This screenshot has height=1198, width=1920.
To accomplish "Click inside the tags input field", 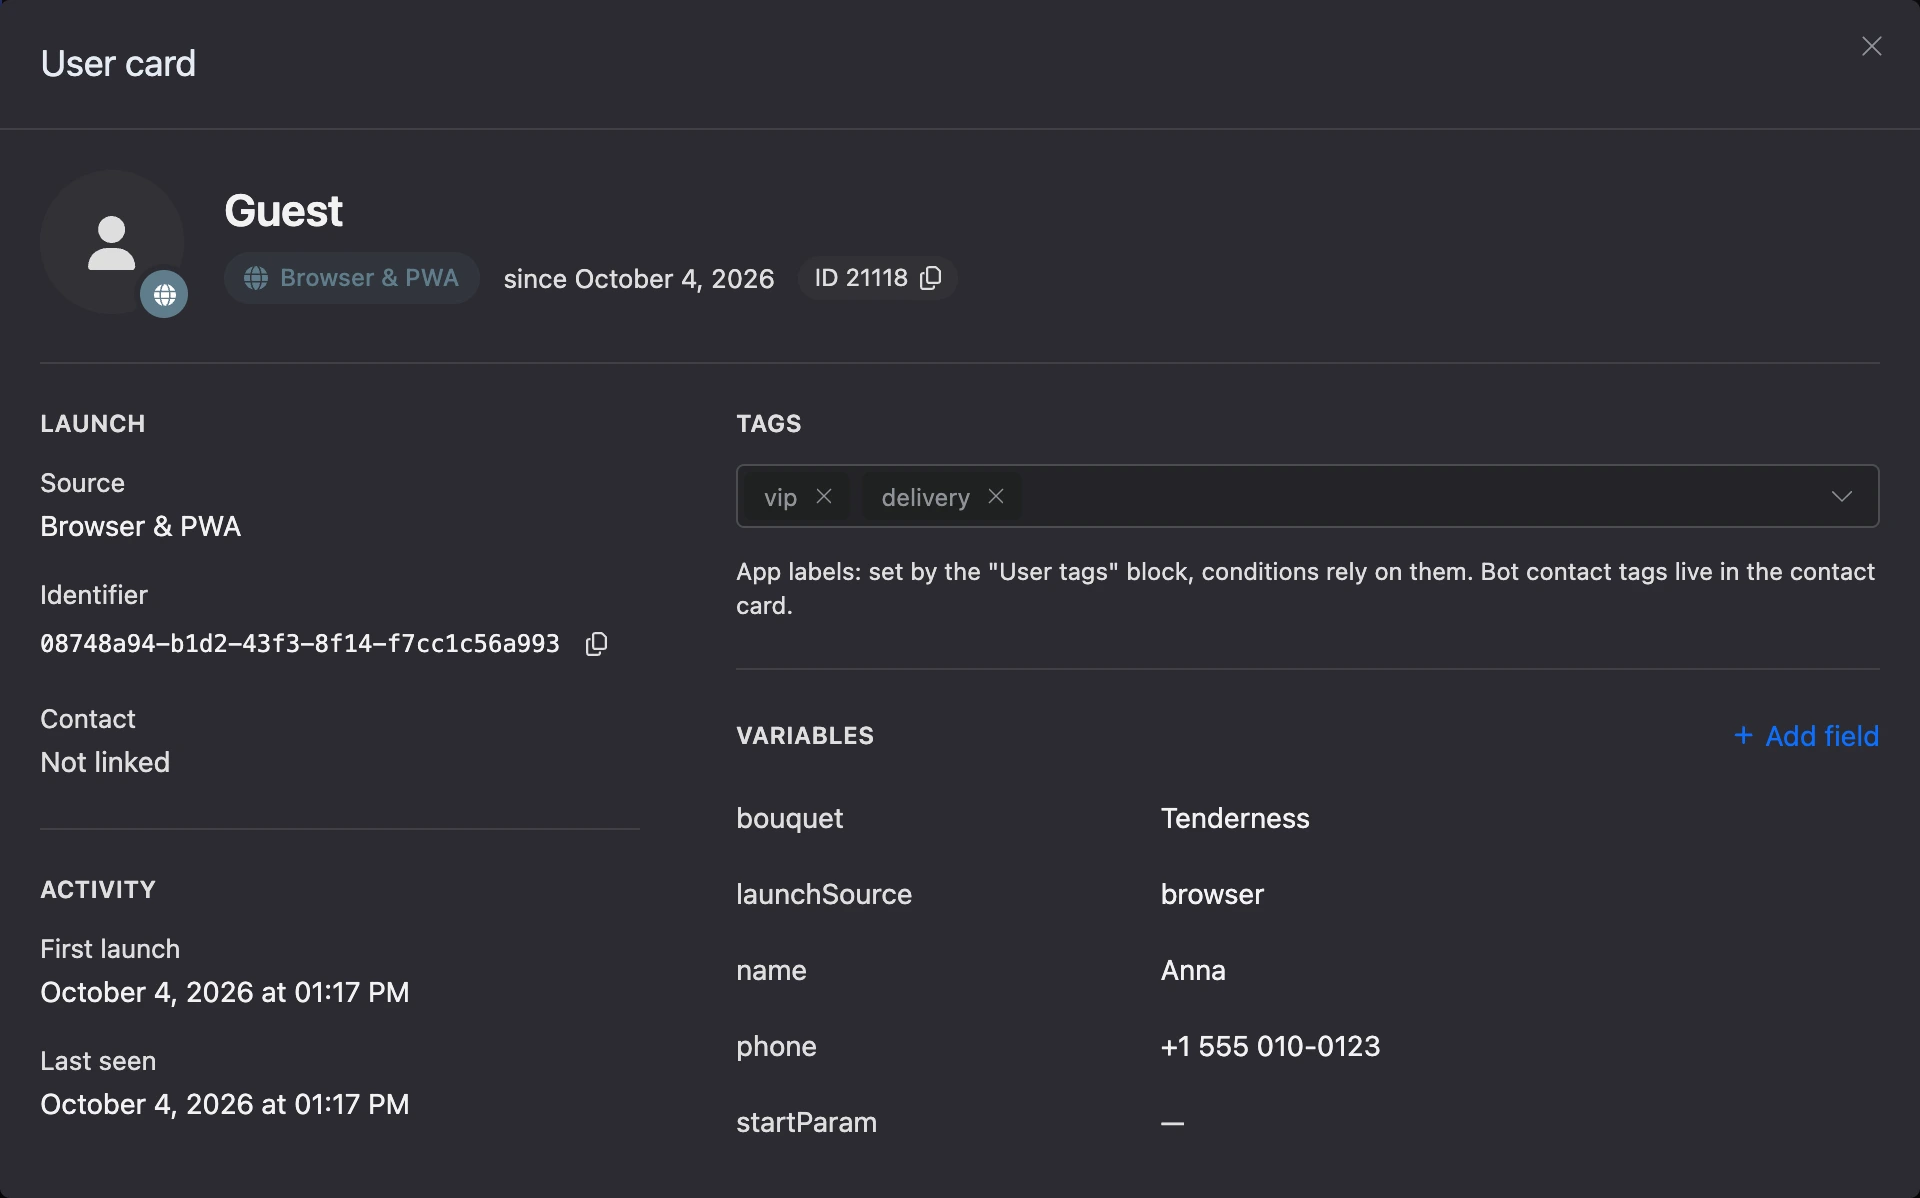I will pyautogui.click(x=1307, y=496).
